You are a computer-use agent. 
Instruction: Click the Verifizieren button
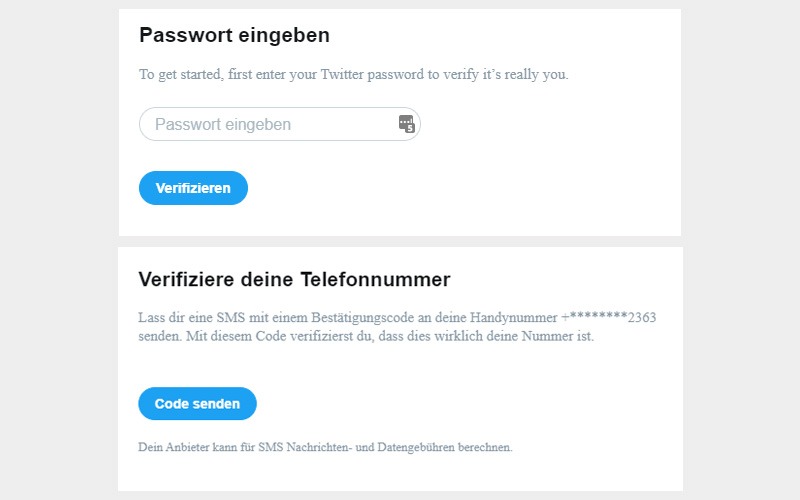193,188
